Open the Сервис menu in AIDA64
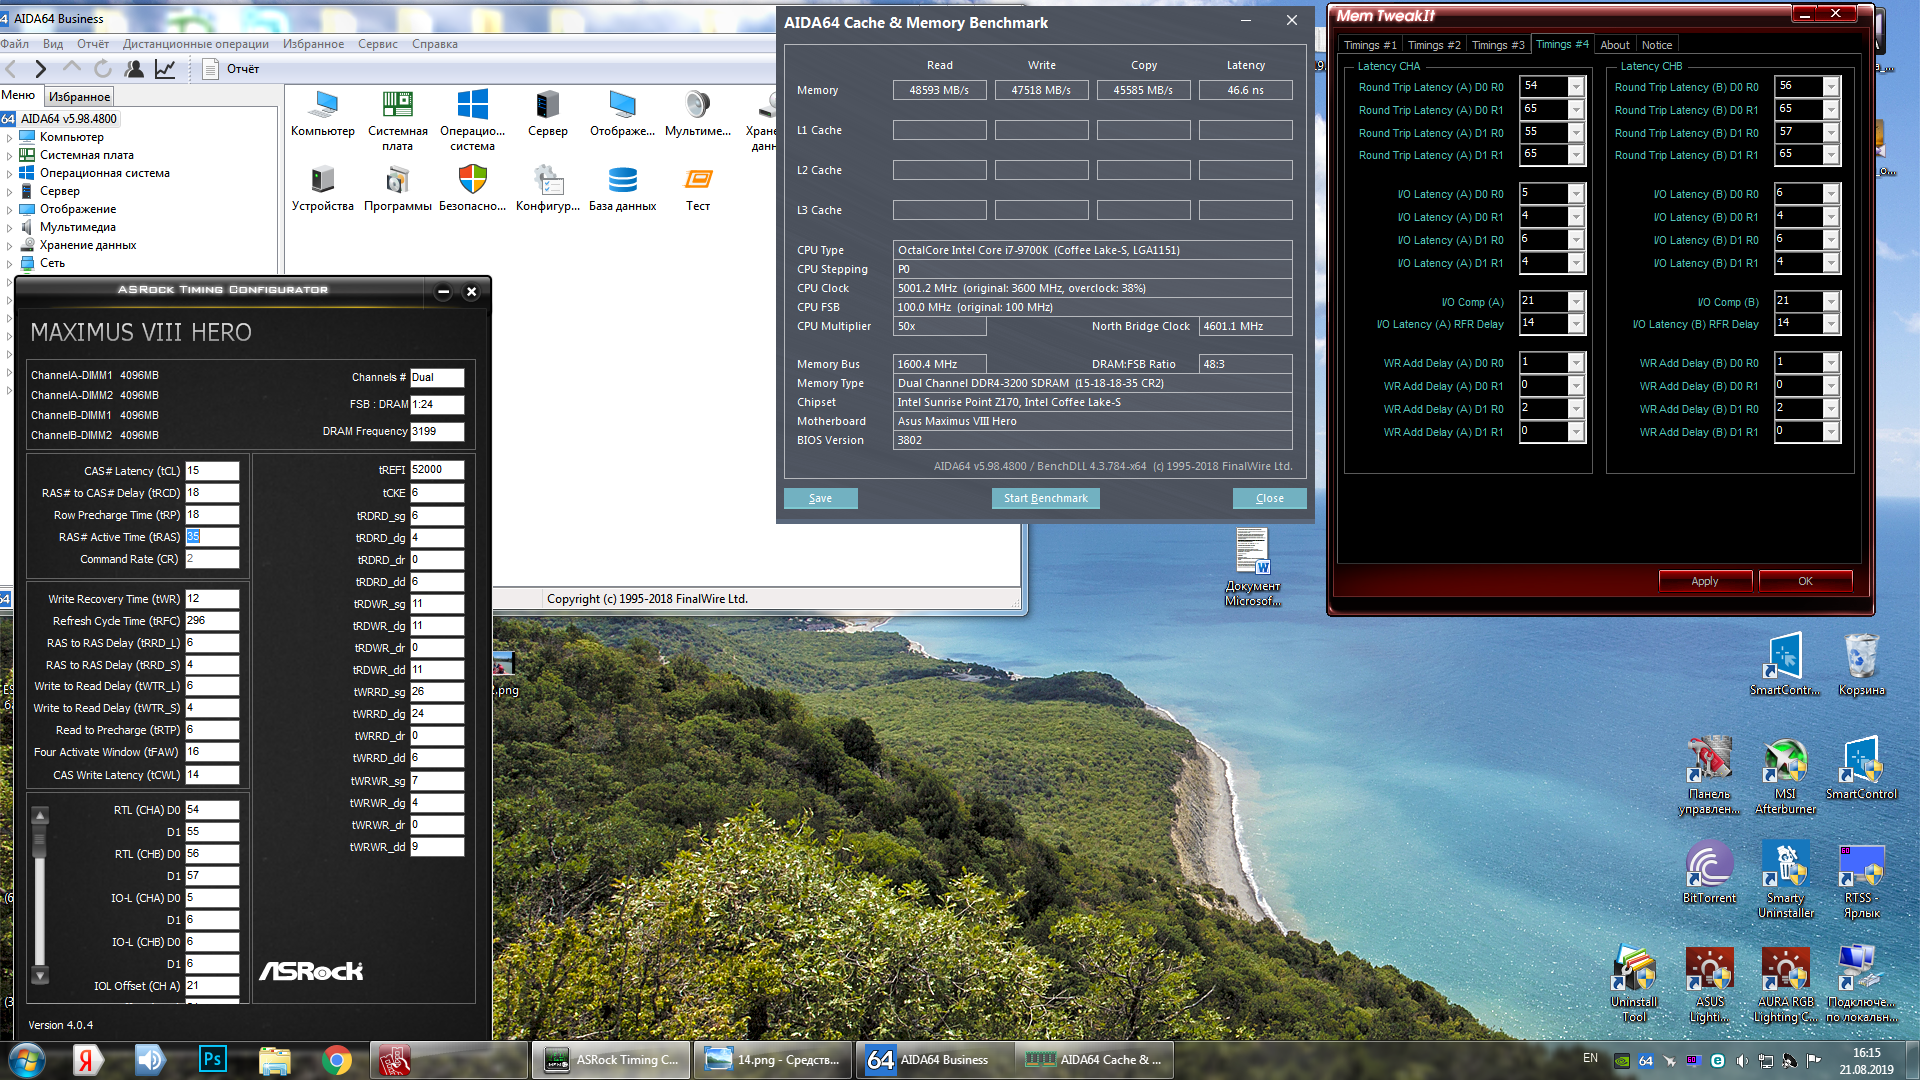Screen dimensions: 1920x1080 [x=377, y=44]
